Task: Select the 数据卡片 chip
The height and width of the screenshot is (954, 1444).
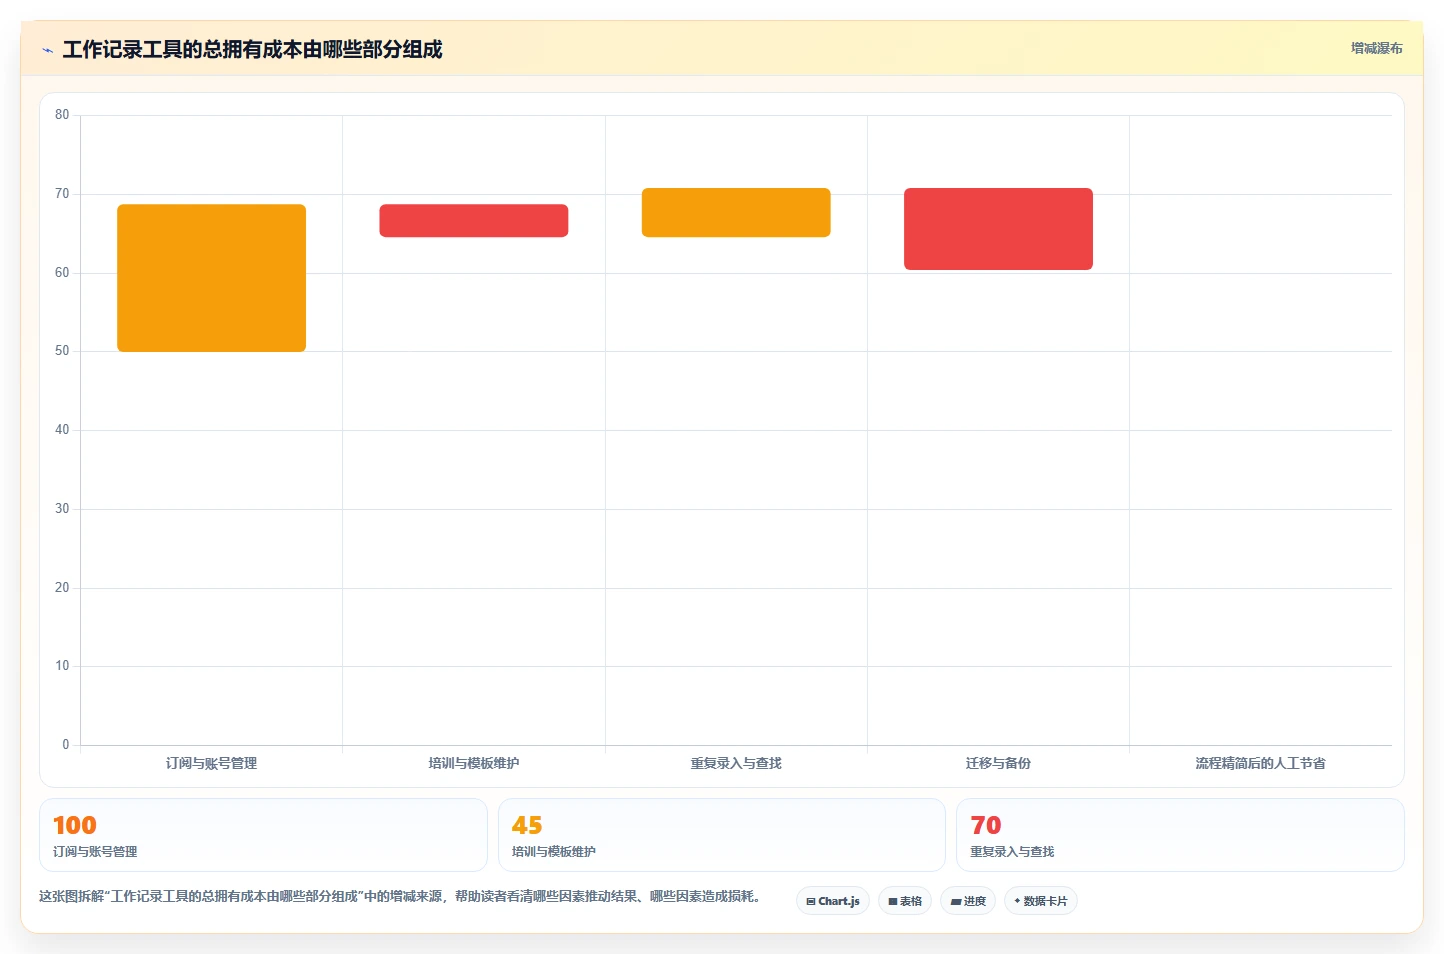Action: click(x=1041, y=901)
